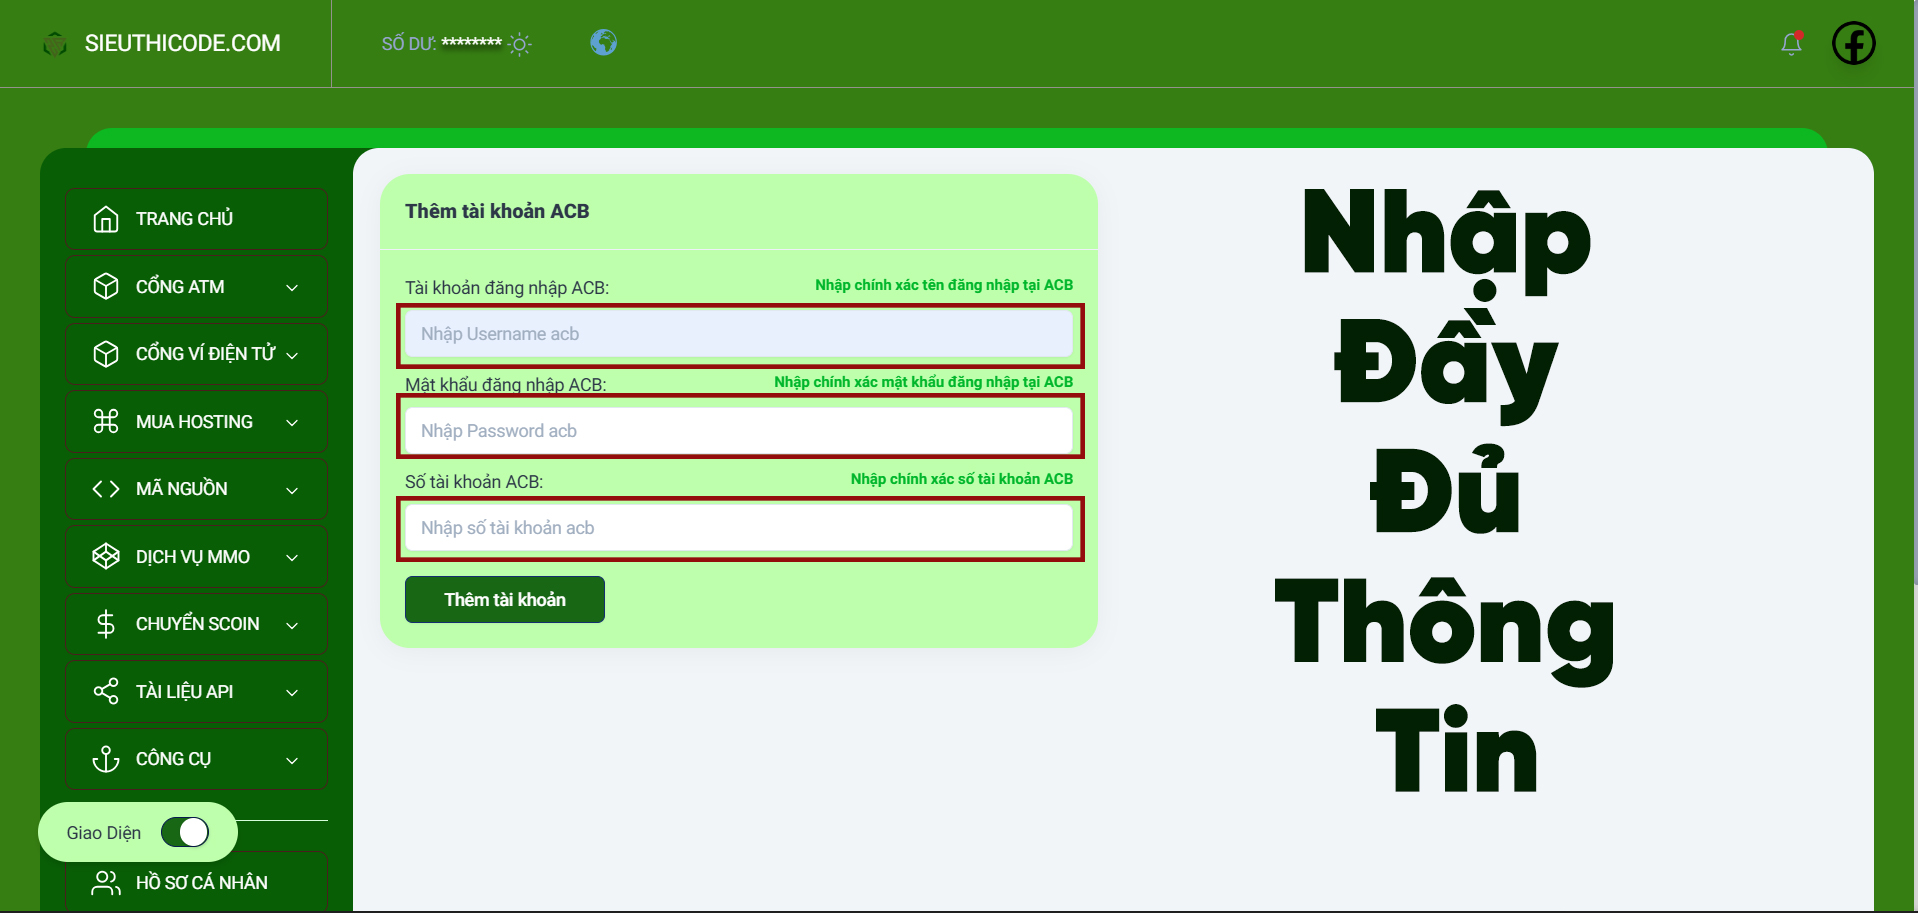Toggle the Giao Diện theme switch
Image resolution: width=1918 pixels, height=913 pixels.
tap(185, 832)
